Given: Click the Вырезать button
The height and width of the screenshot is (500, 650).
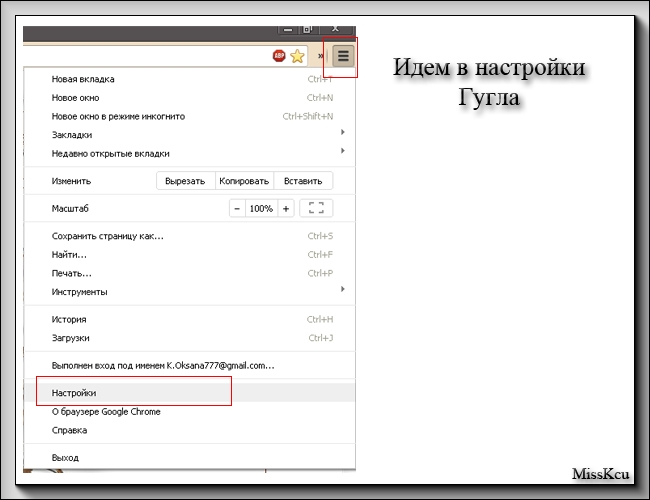Looking at the screenshot, I should click(185, 181).
